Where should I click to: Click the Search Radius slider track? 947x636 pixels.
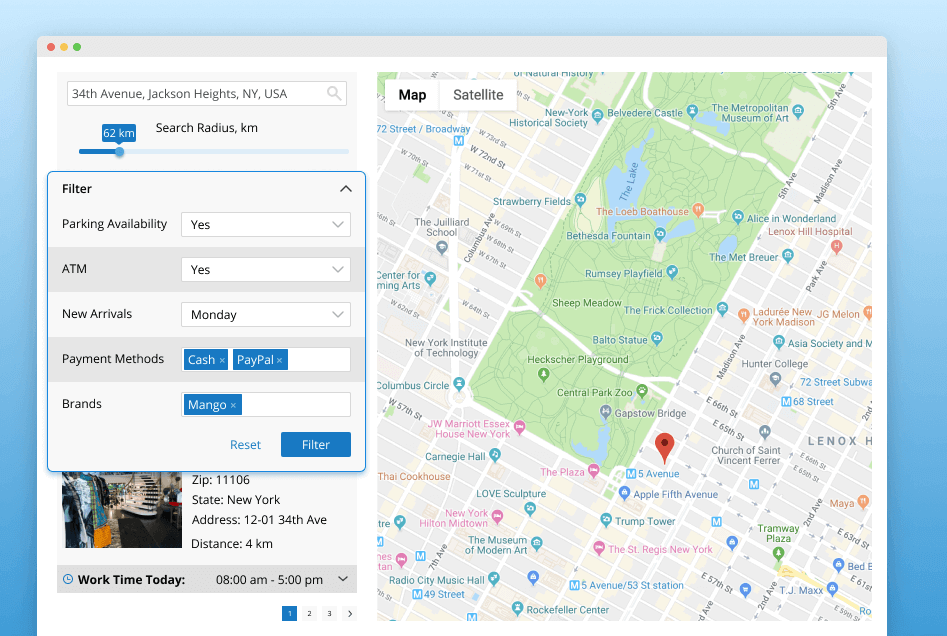pyautogui.click(x=214, y=152)
